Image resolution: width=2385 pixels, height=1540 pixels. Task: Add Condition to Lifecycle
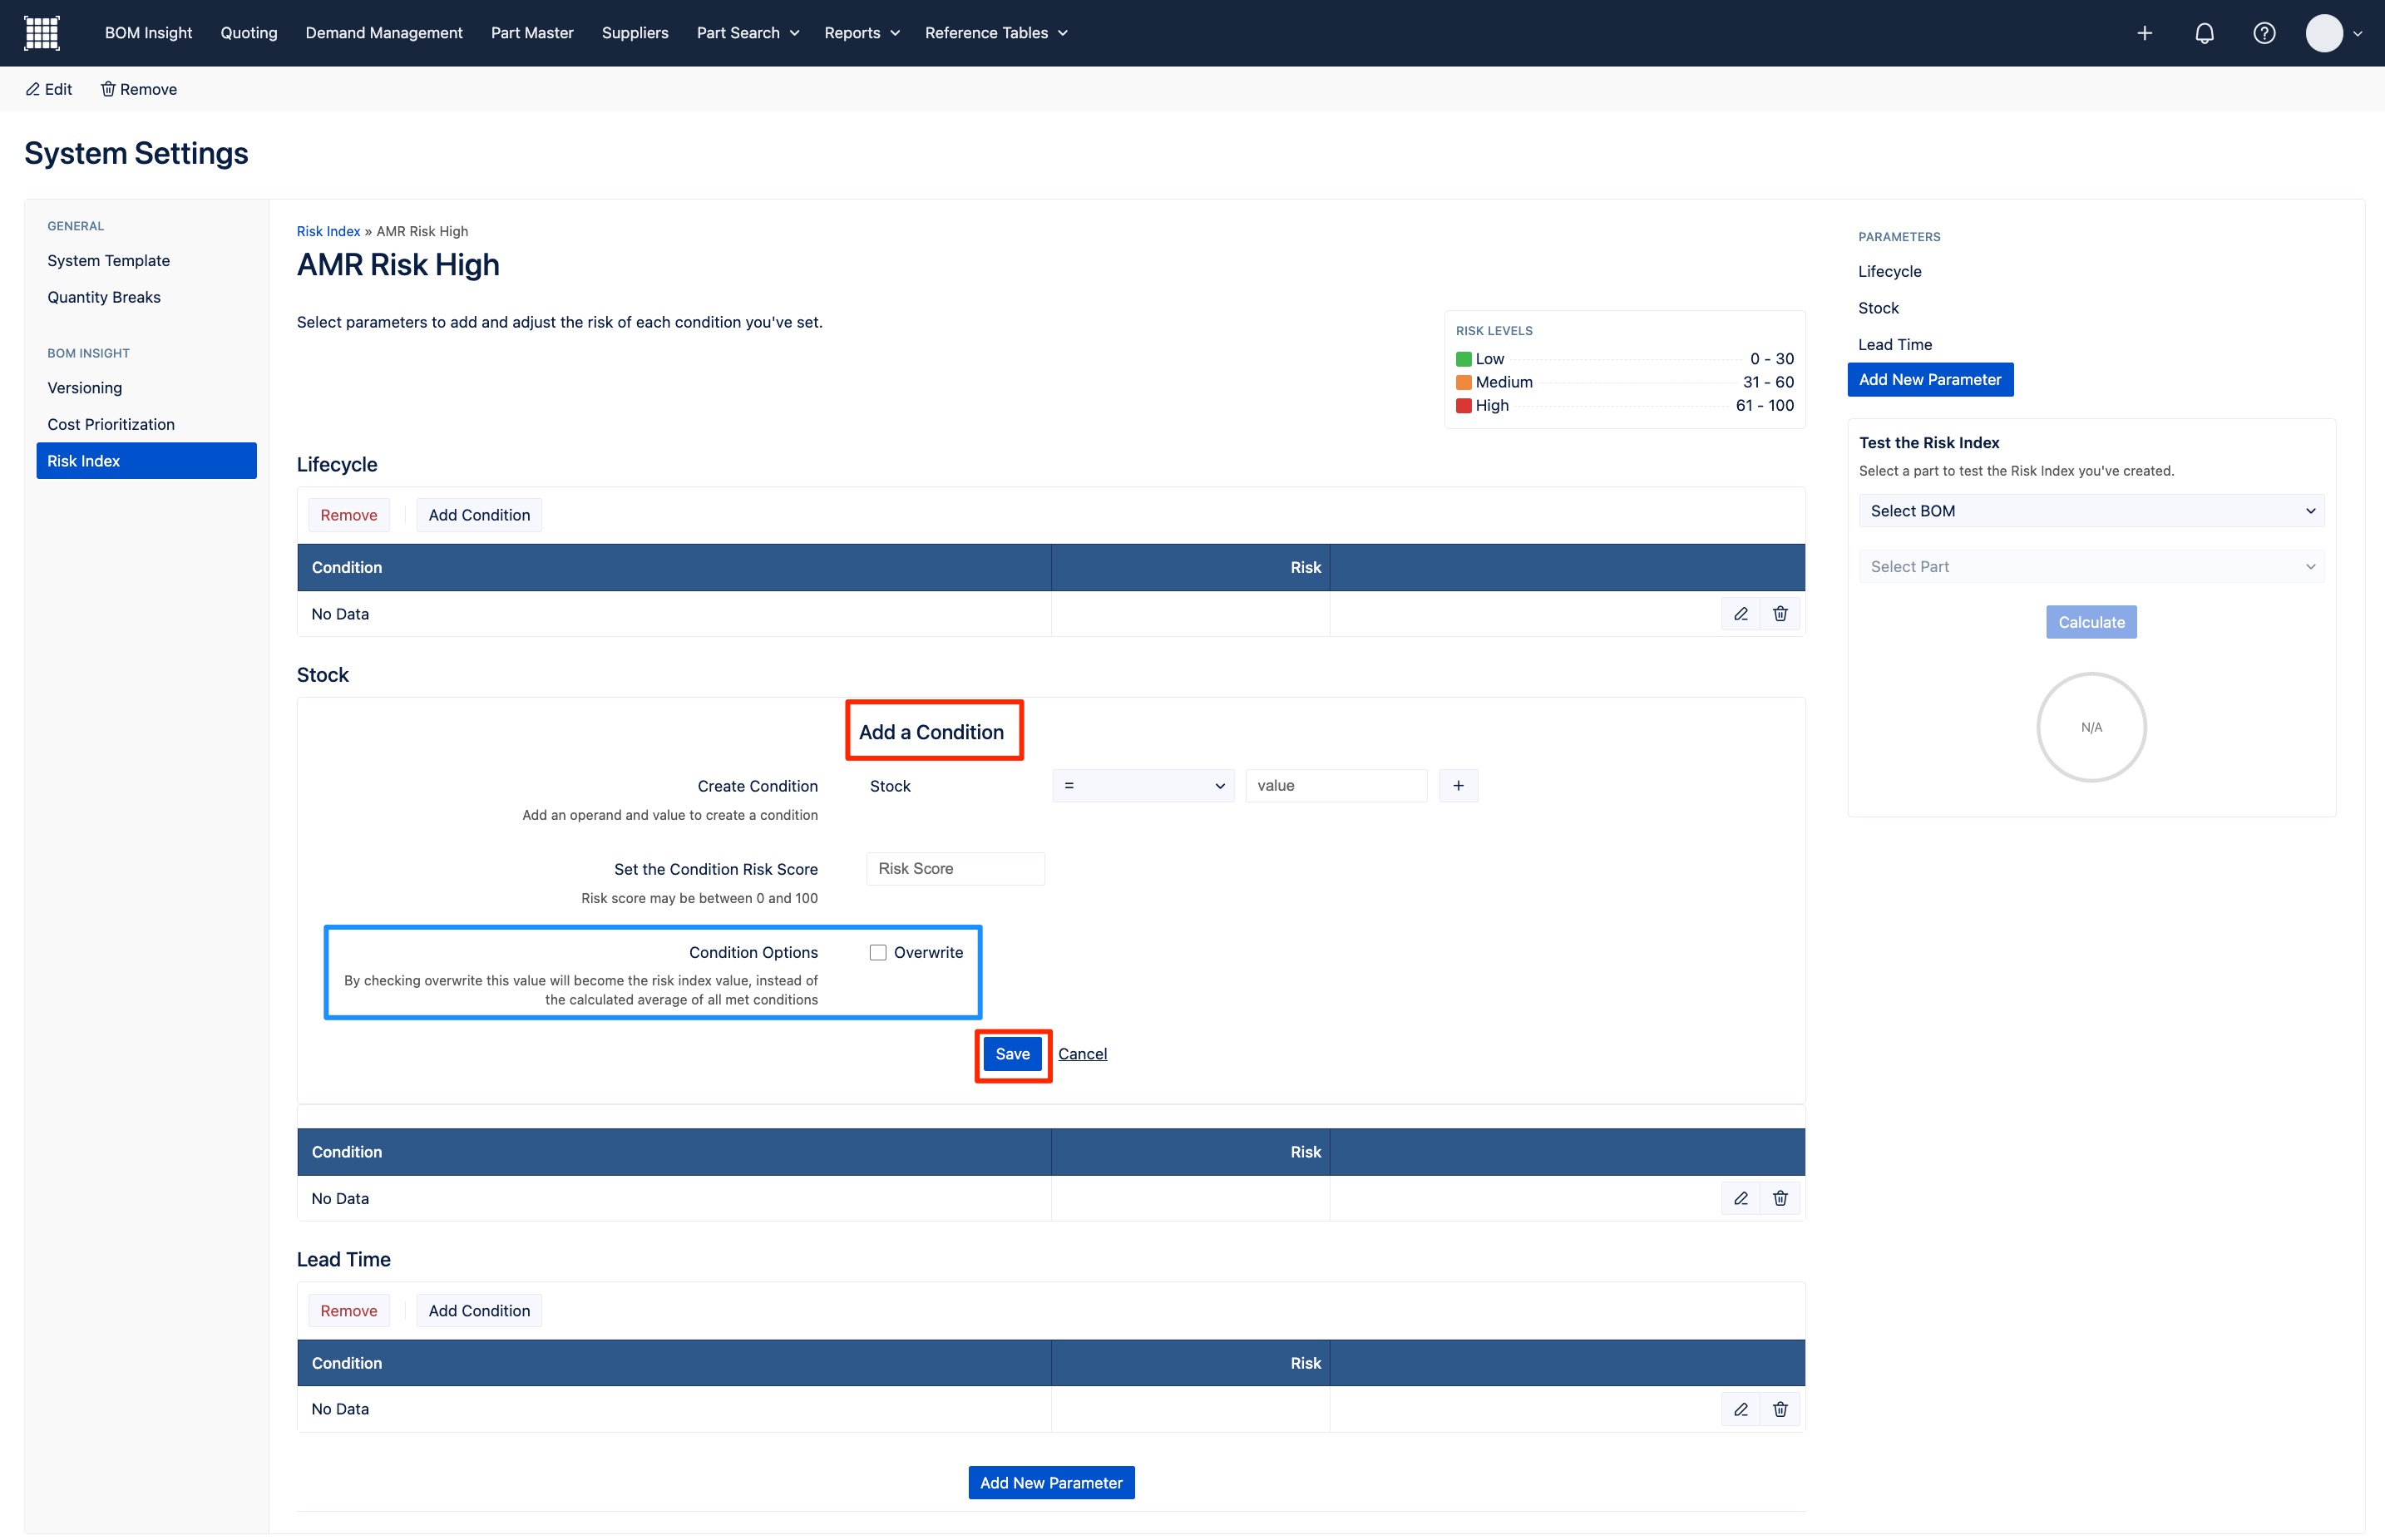click(479, 515)
